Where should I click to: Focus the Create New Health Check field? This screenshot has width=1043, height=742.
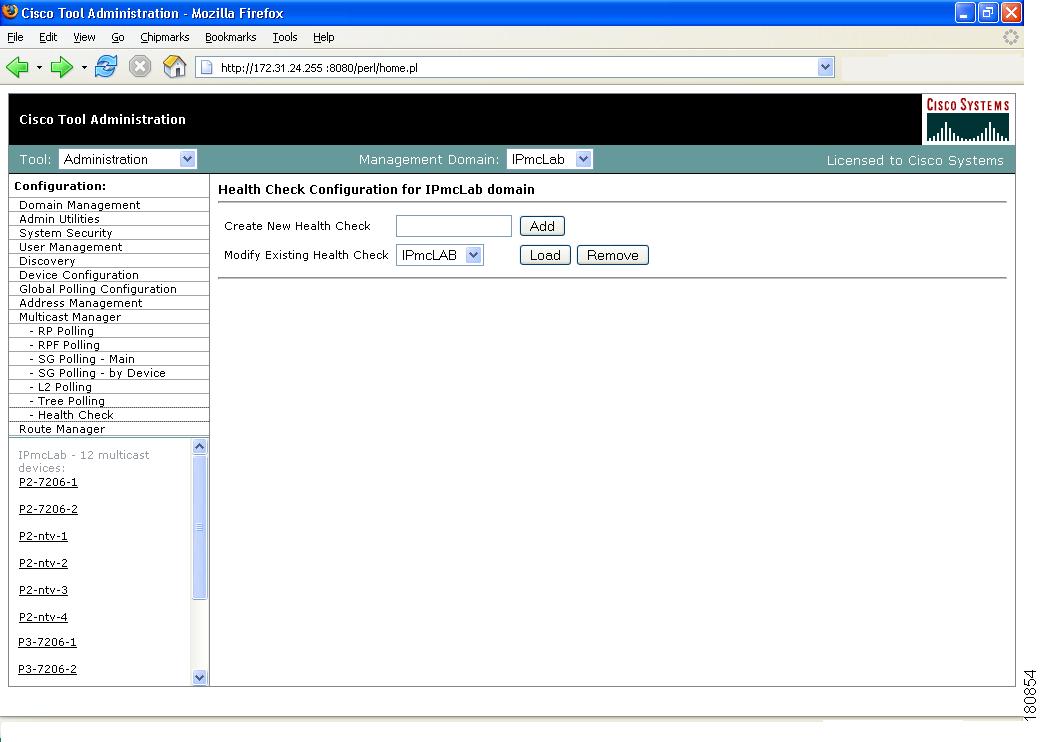click(x=454, y=226)
